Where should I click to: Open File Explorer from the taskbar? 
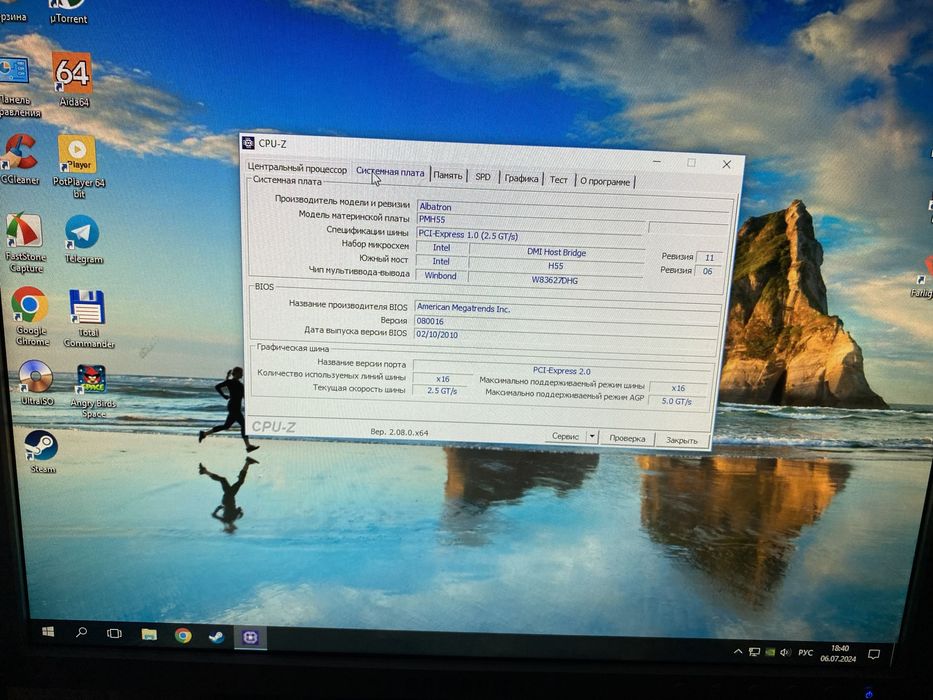click(x=149, y=635)
